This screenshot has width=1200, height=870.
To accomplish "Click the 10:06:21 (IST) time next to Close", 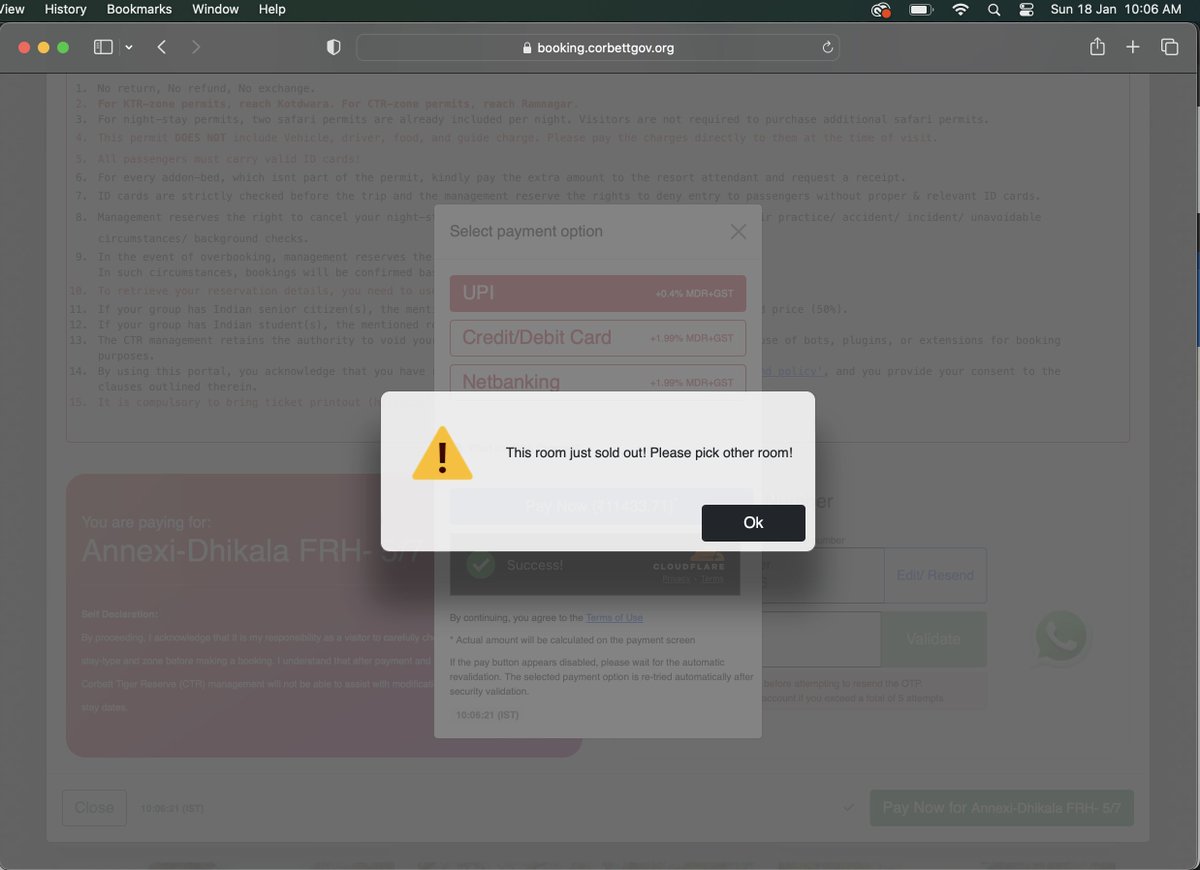I will coord(174,808).
